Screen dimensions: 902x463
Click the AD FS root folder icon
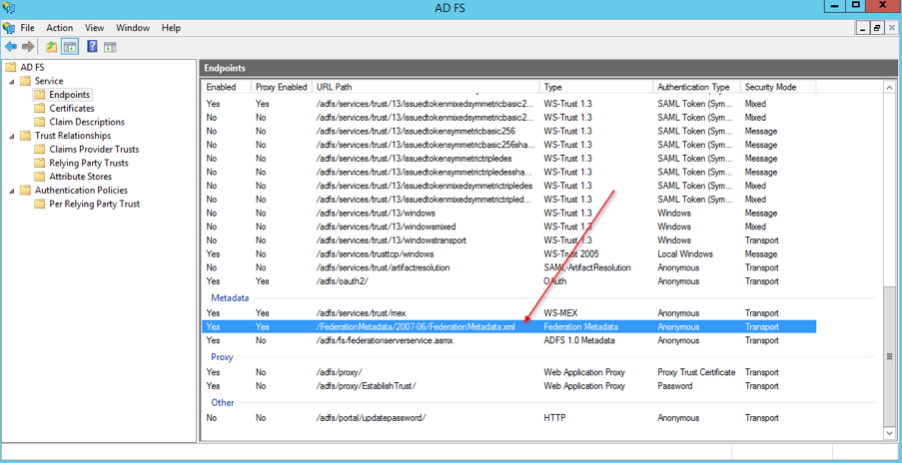(x=11, y=67)
